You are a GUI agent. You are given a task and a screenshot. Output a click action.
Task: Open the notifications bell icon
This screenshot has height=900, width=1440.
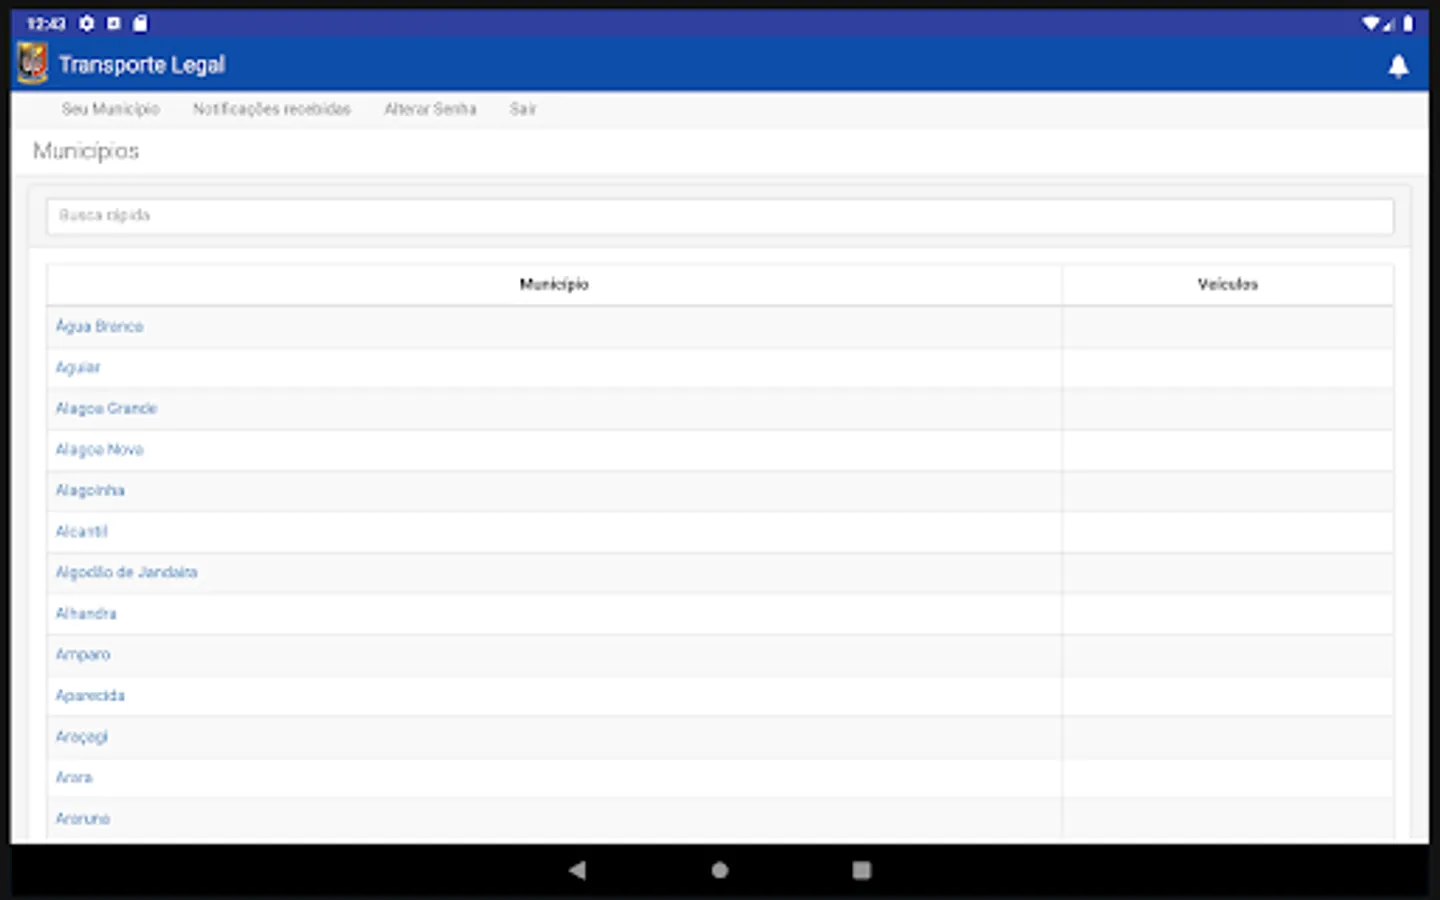coord(1398,66)
